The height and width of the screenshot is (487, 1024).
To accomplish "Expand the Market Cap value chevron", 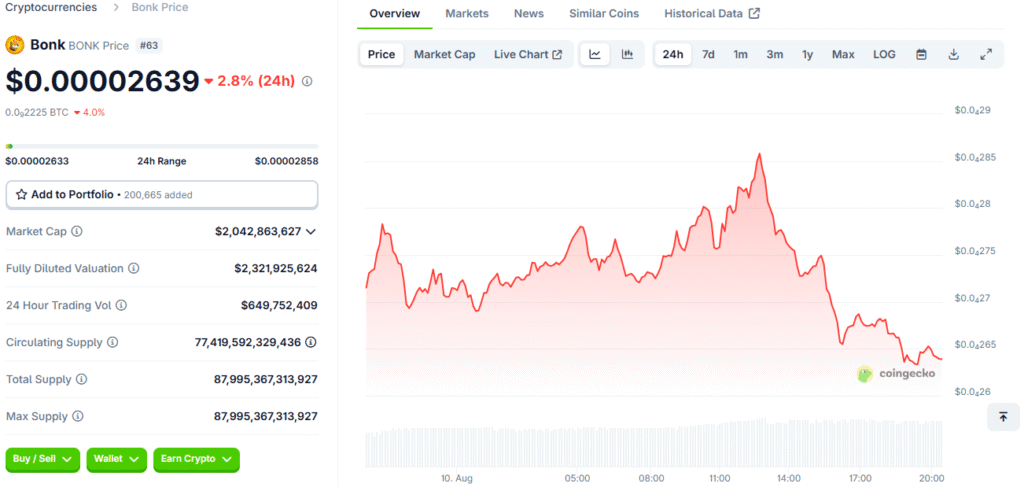I will point(311,231).
